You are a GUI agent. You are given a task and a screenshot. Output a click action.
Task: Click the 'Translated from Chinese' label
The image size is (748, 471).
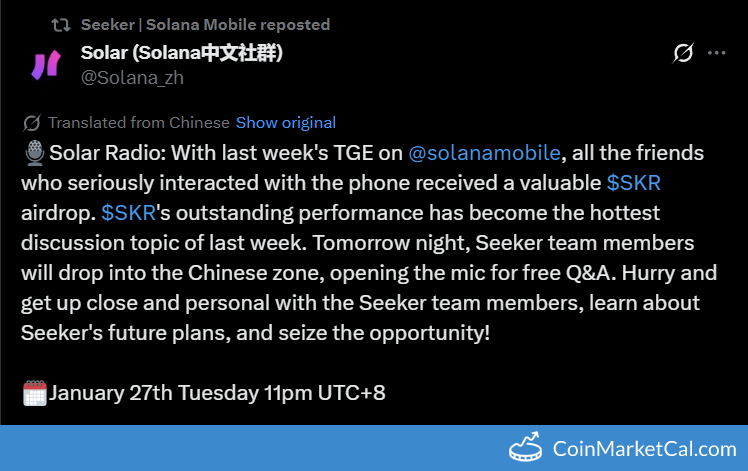pos(138,123)
